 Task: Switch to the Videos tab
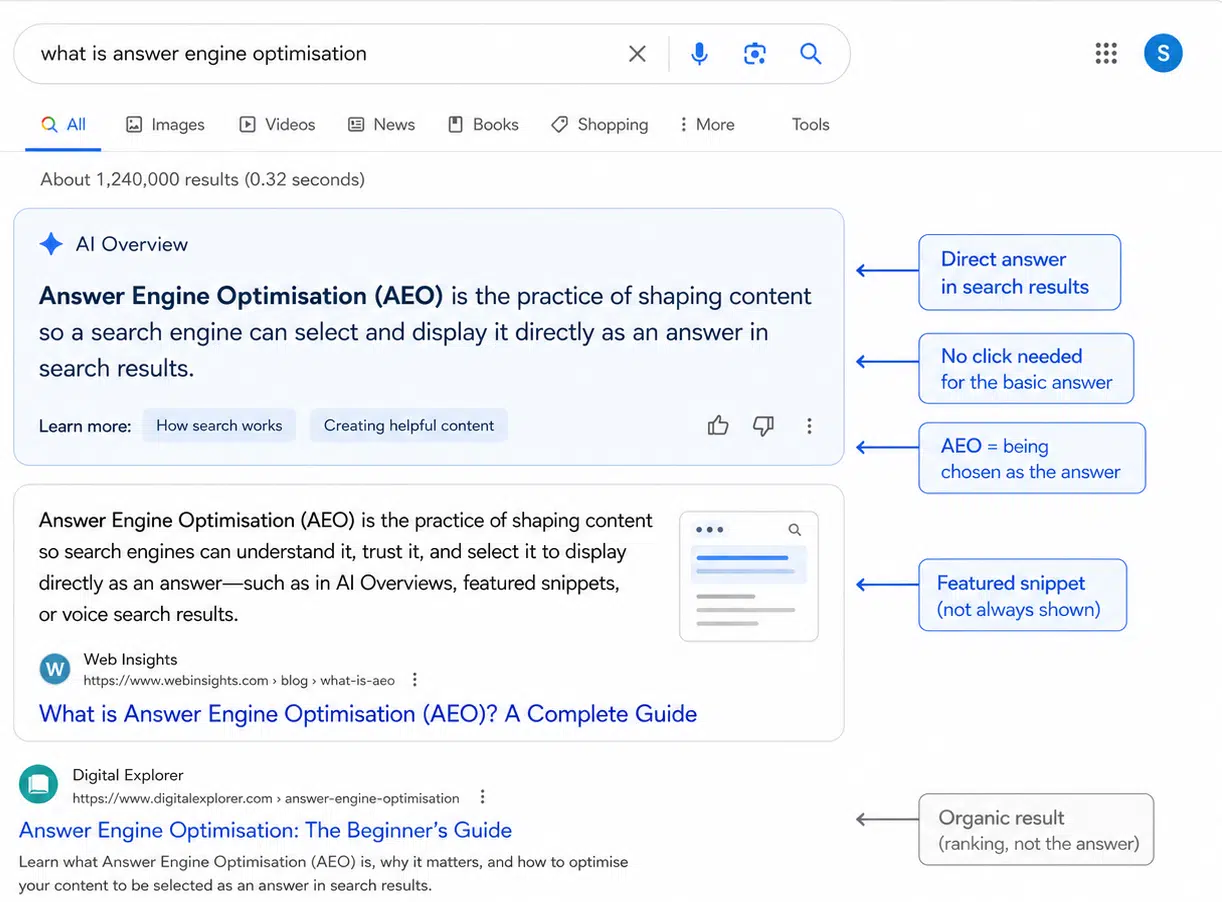pos(277,125)
